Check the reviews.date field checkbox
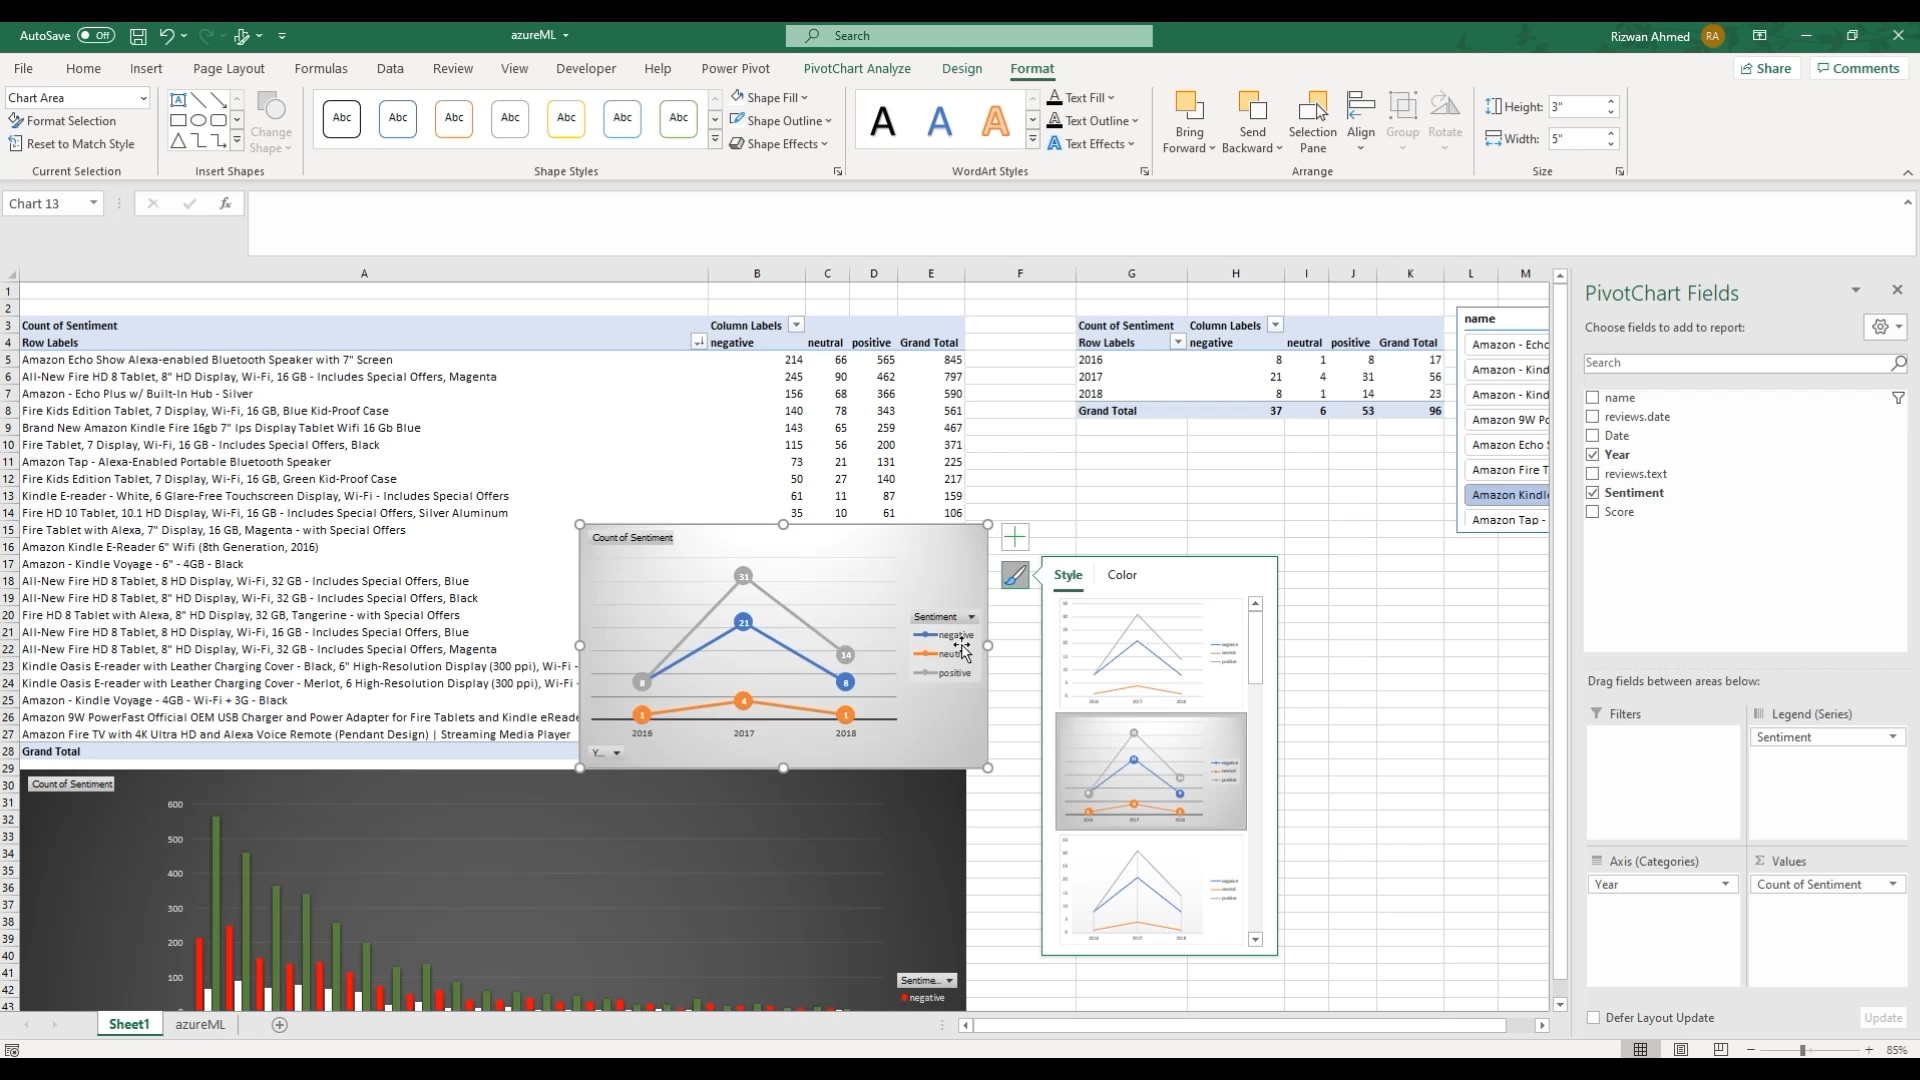This screenshot has height=1080, width=1920. 1593,417
